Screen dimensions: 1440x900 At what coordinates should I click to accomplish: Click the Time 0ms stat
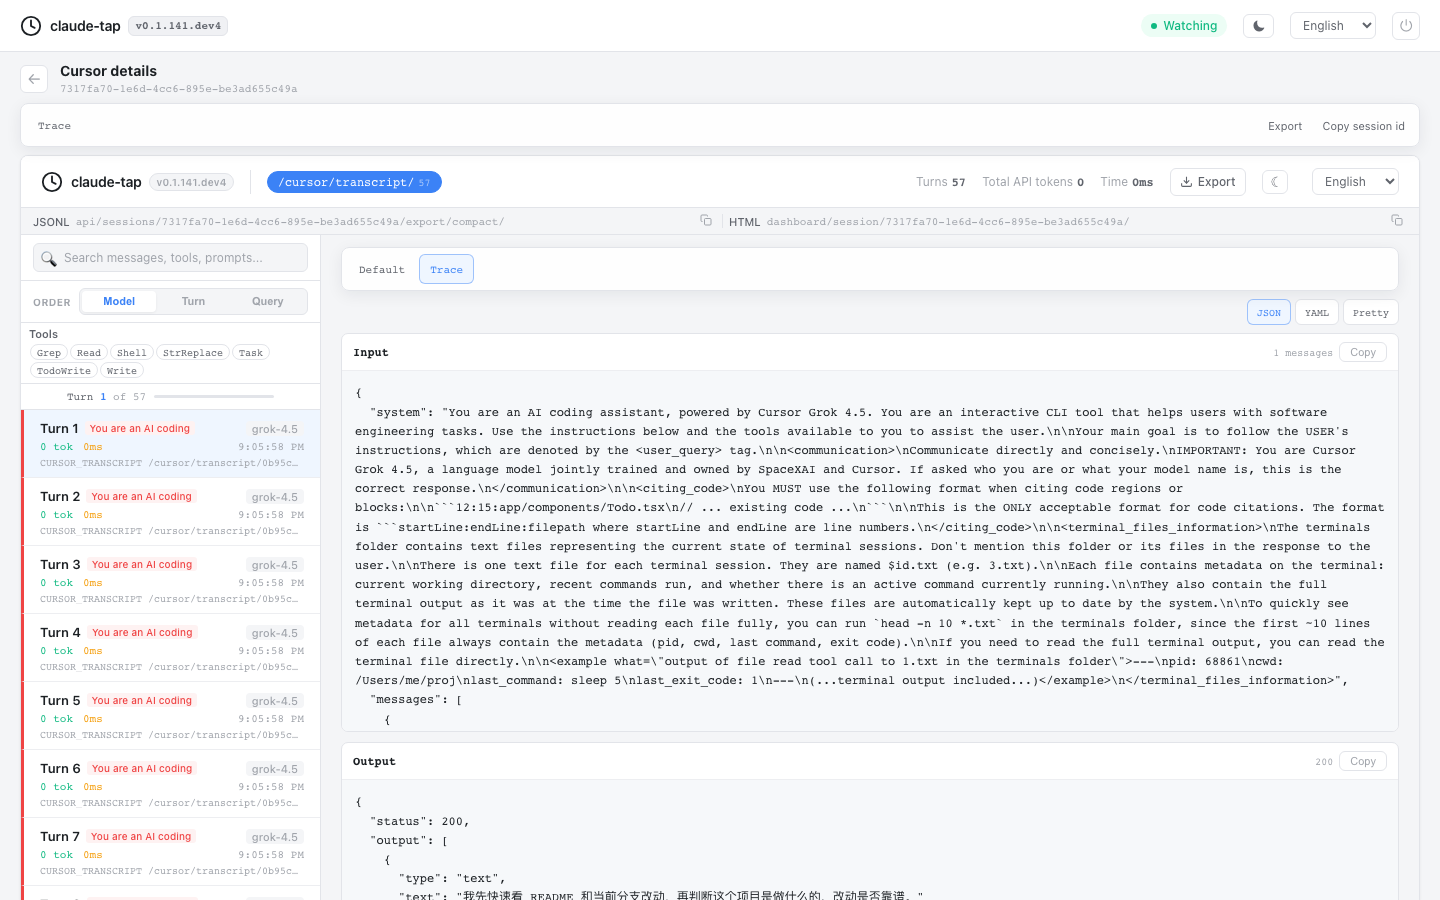(x=1127, y=182)
